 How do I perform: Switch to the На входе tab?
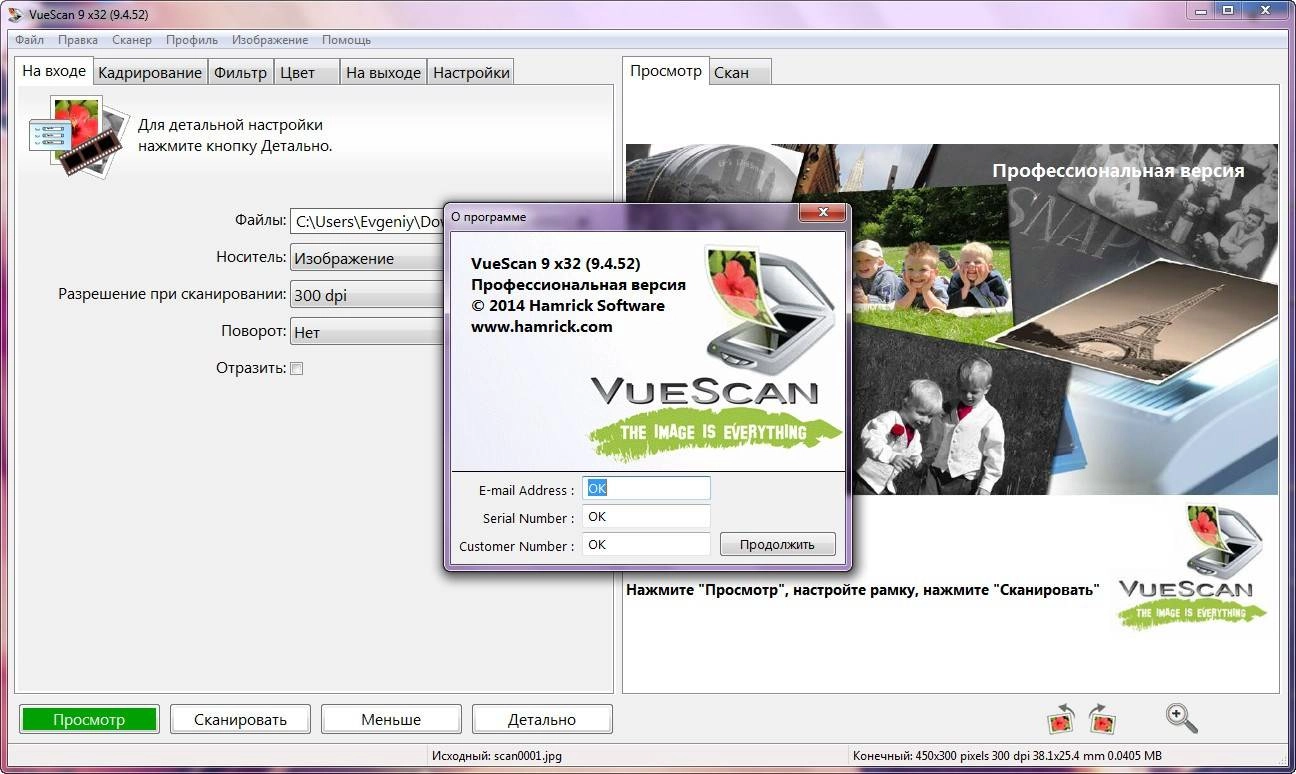pos(54,71)
